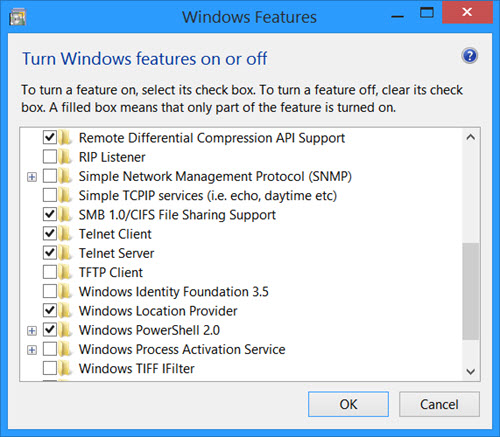Click the folder icon for Windows Location Provider

65,311
